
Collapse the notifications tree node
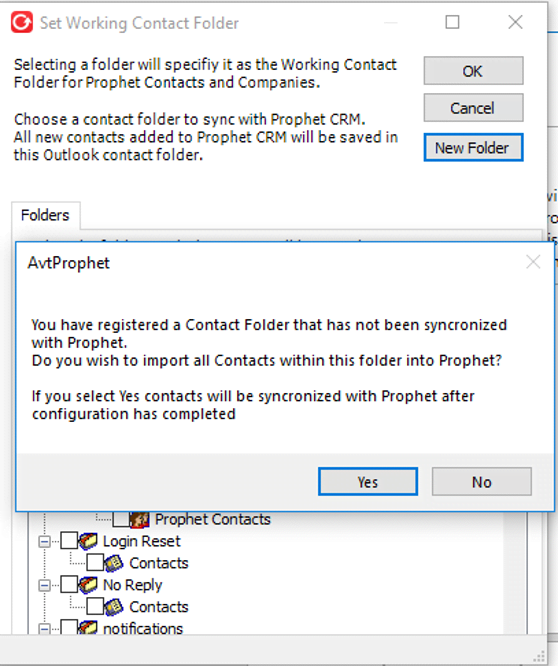44,629
